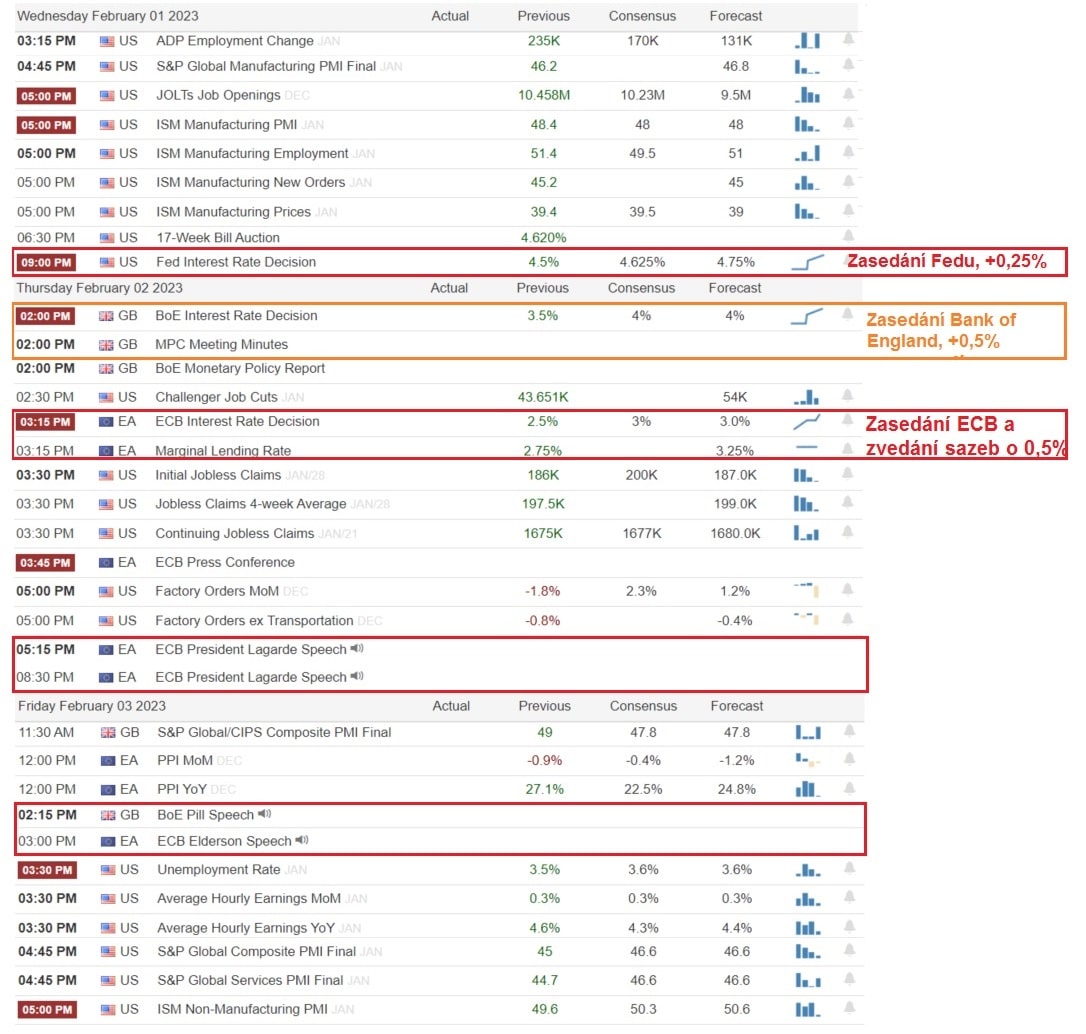
Task: Click consensus value 4.625% for Fed decision
Action: pos(642,262)
